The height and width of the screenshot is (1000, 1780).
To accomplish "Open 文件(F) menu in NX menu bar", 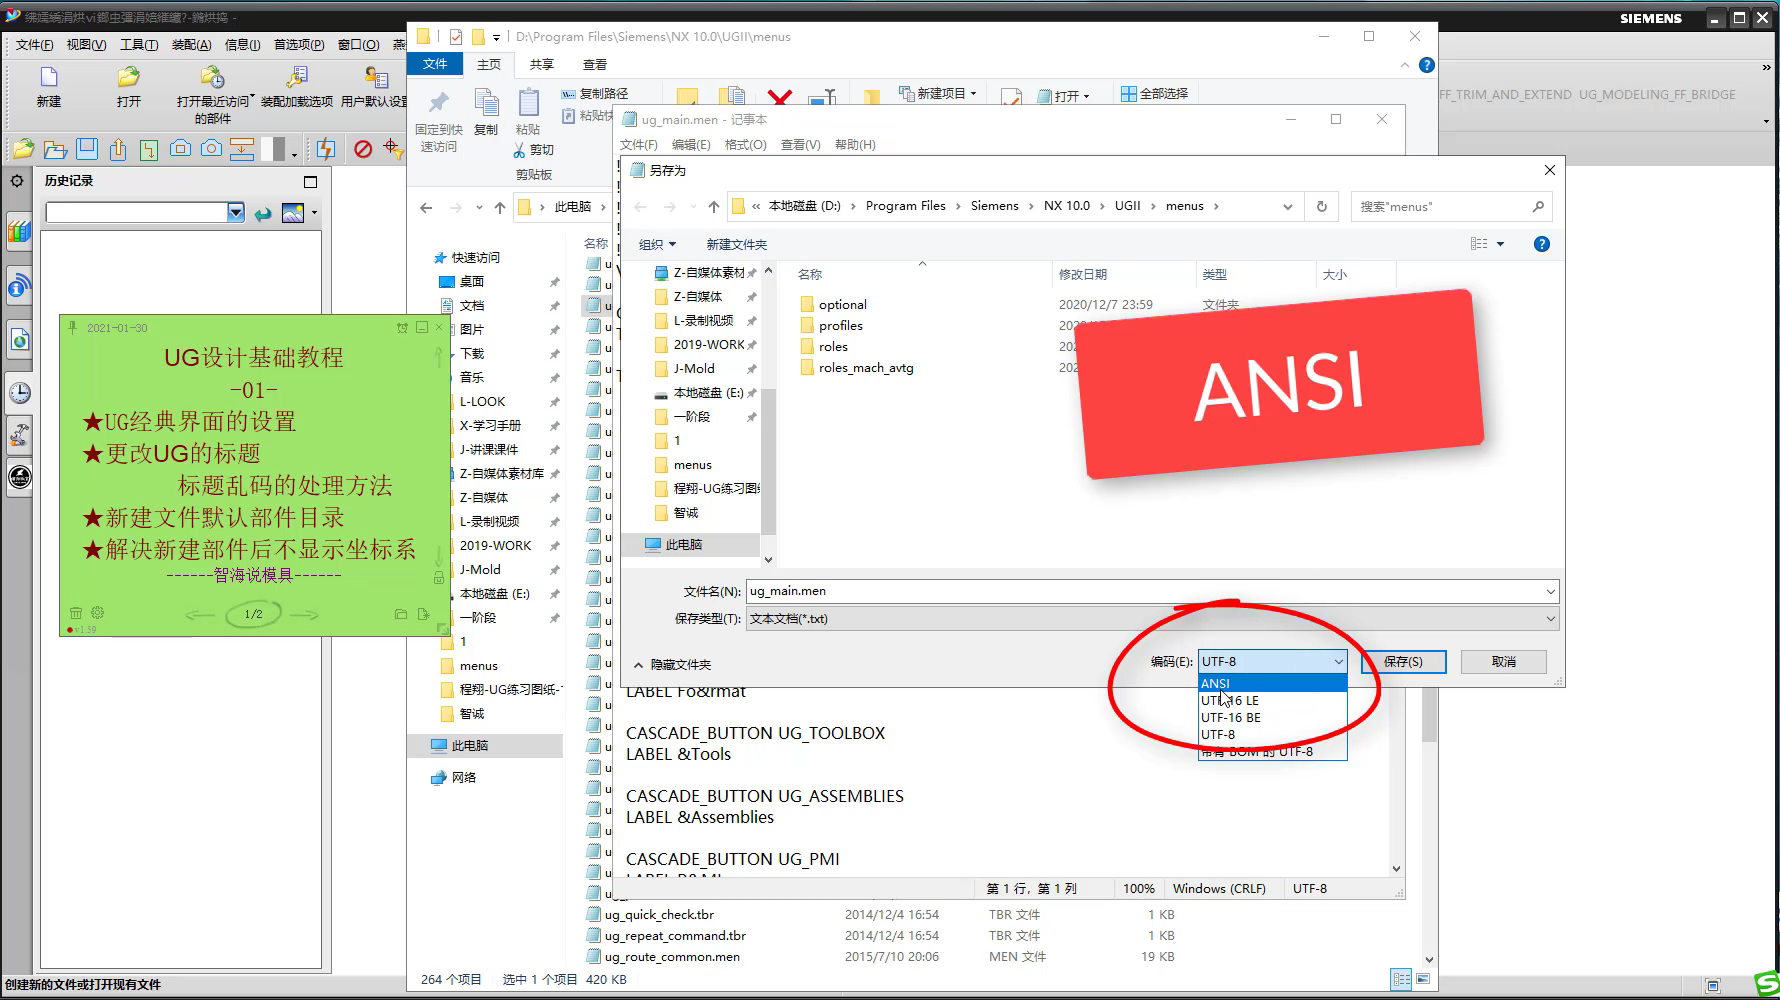I will [34, 45].
